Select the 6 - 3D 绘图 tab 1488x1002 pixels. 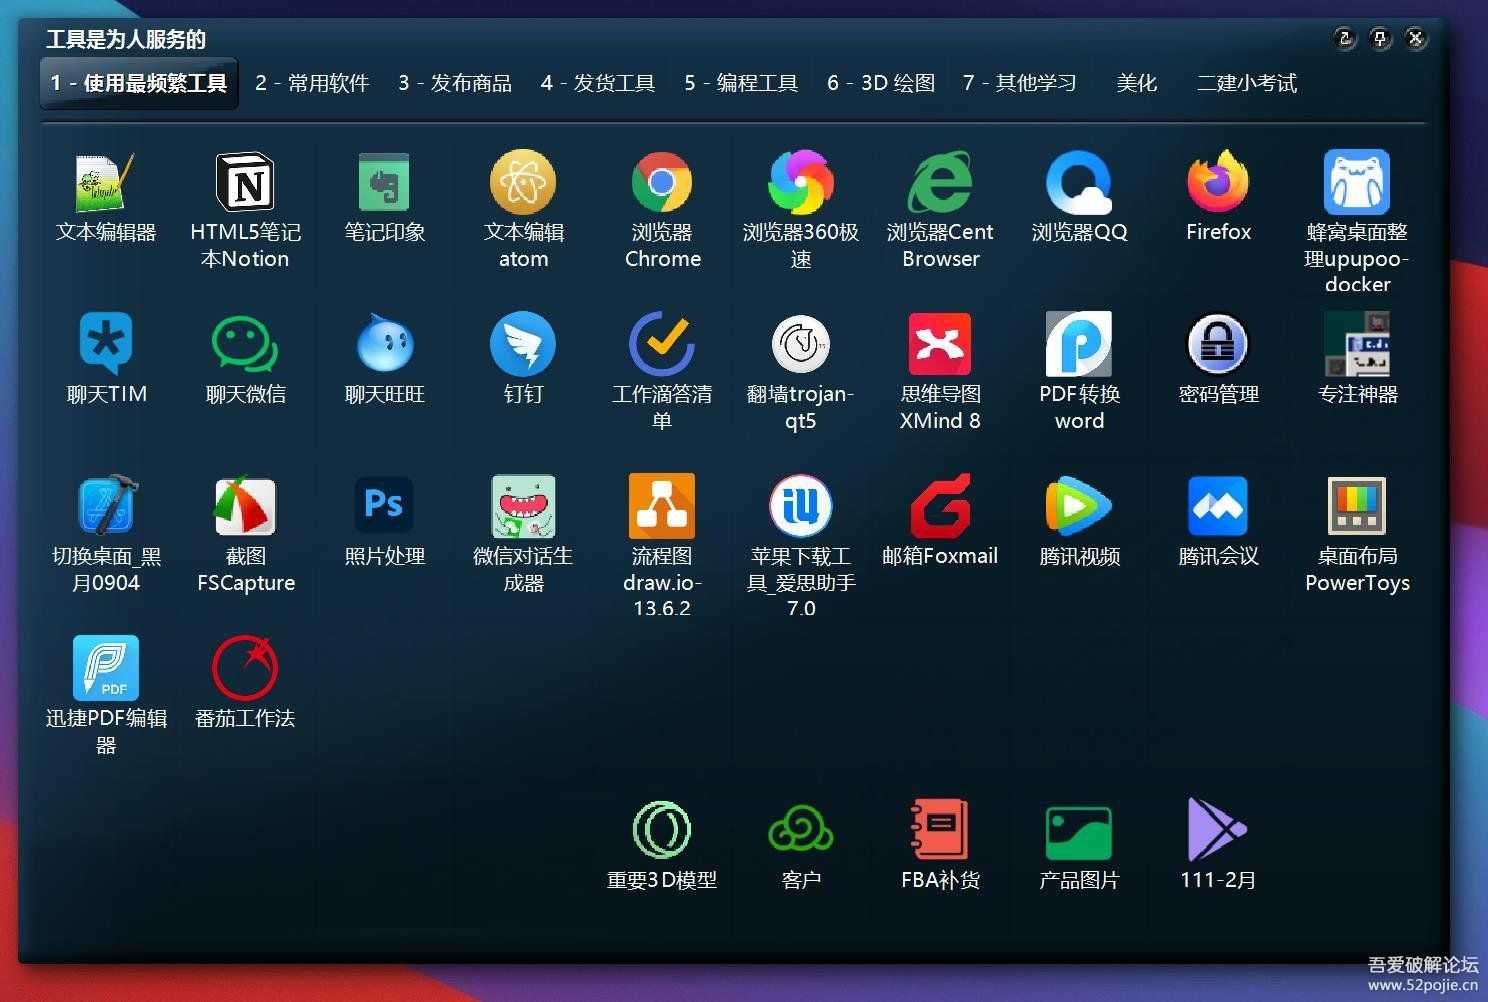pos(881,83)
